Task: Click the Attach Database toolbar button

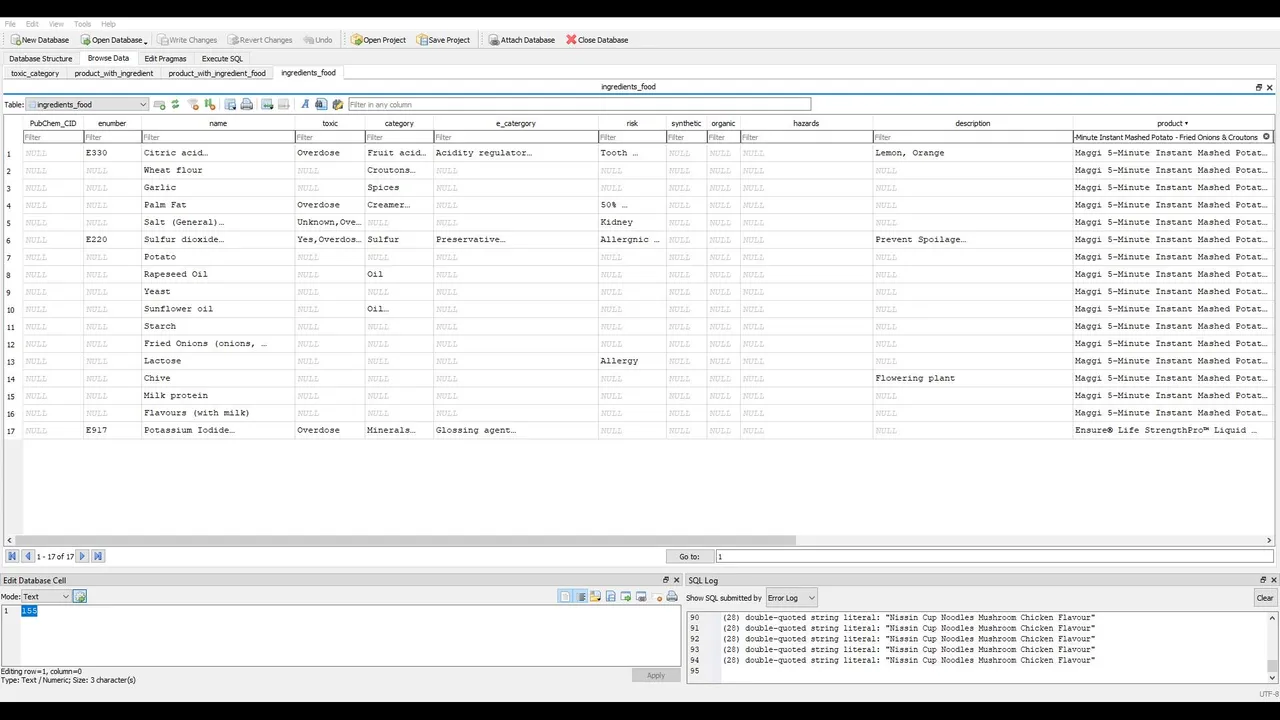Action: (521, 40)
